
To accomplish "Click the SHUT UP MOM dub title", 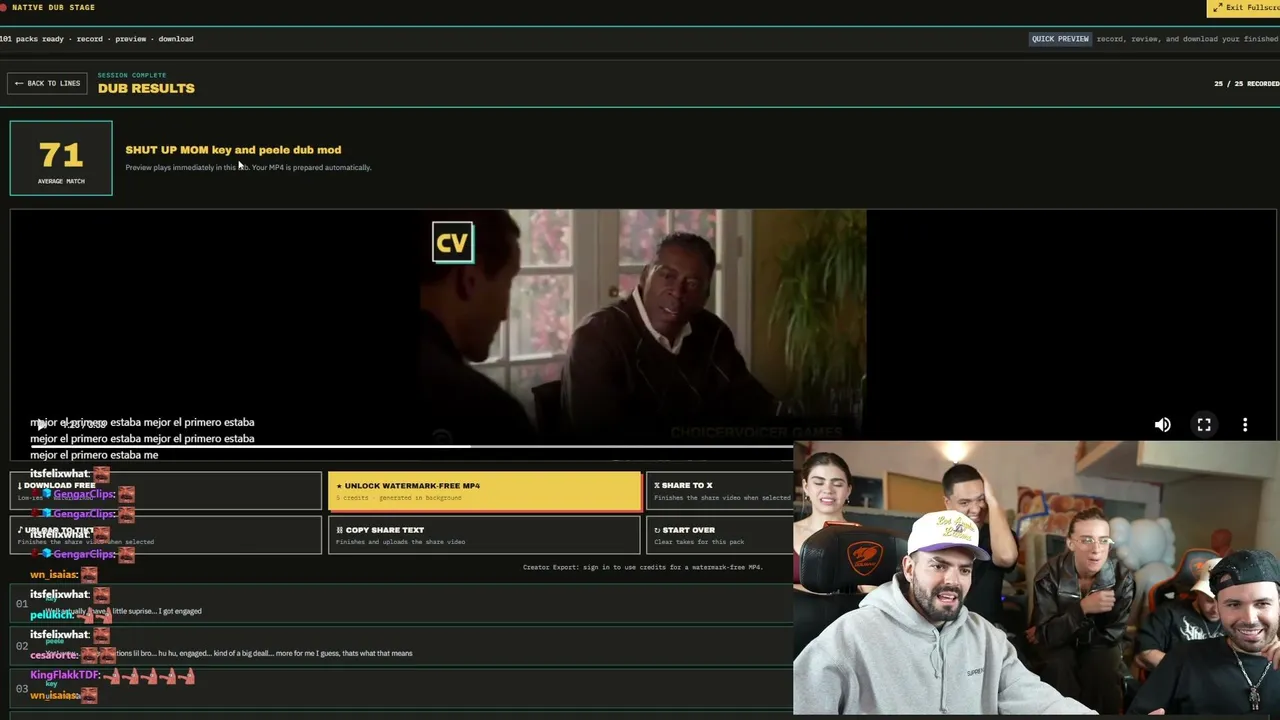I will (x=233, y=150).
